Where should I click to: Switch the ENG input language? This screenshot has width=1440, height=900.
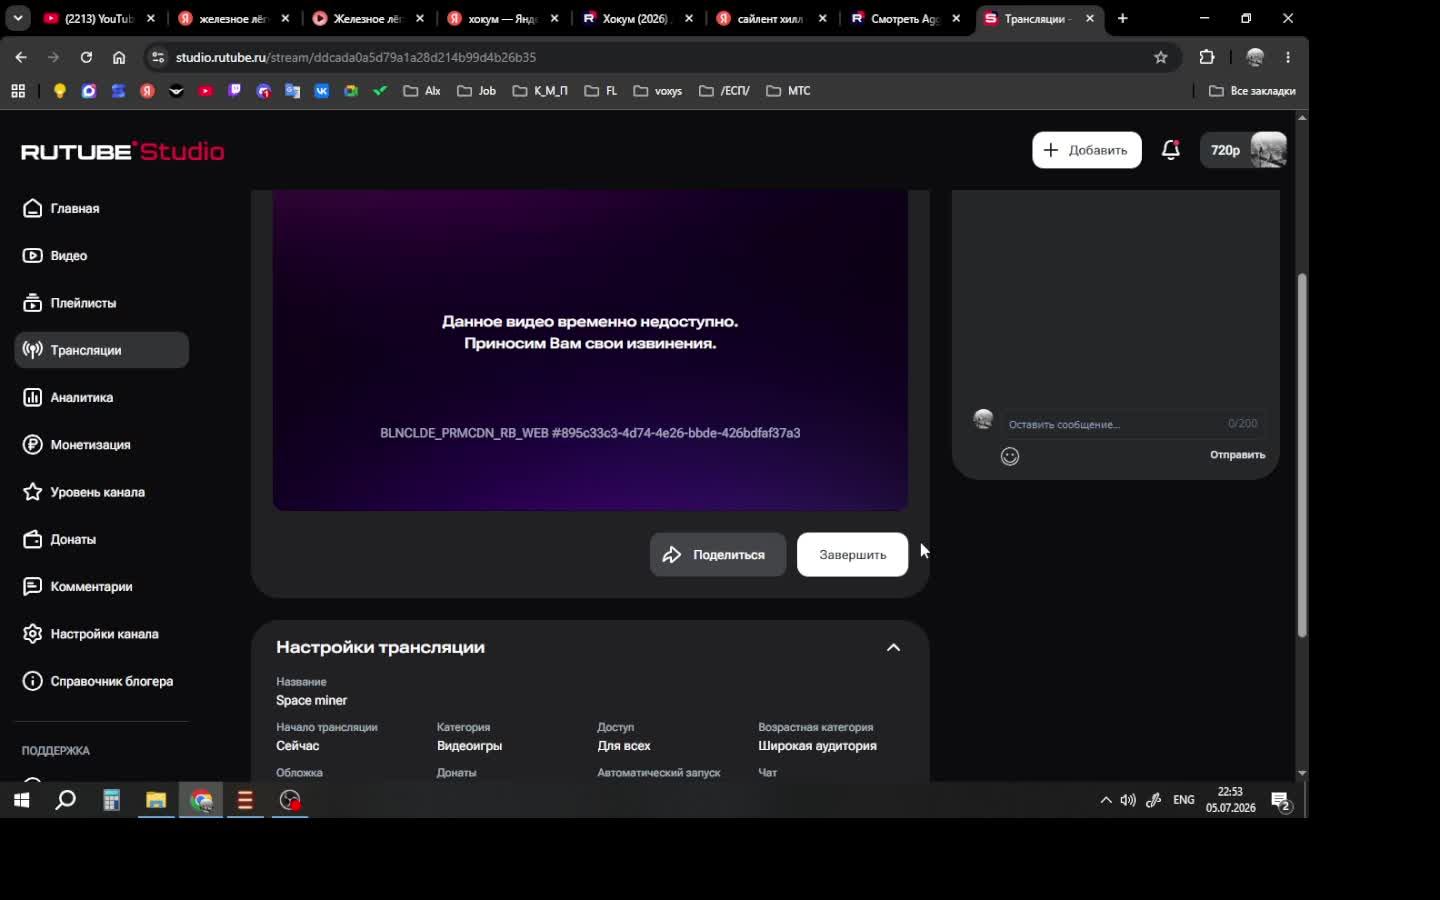coord(1184,800)
